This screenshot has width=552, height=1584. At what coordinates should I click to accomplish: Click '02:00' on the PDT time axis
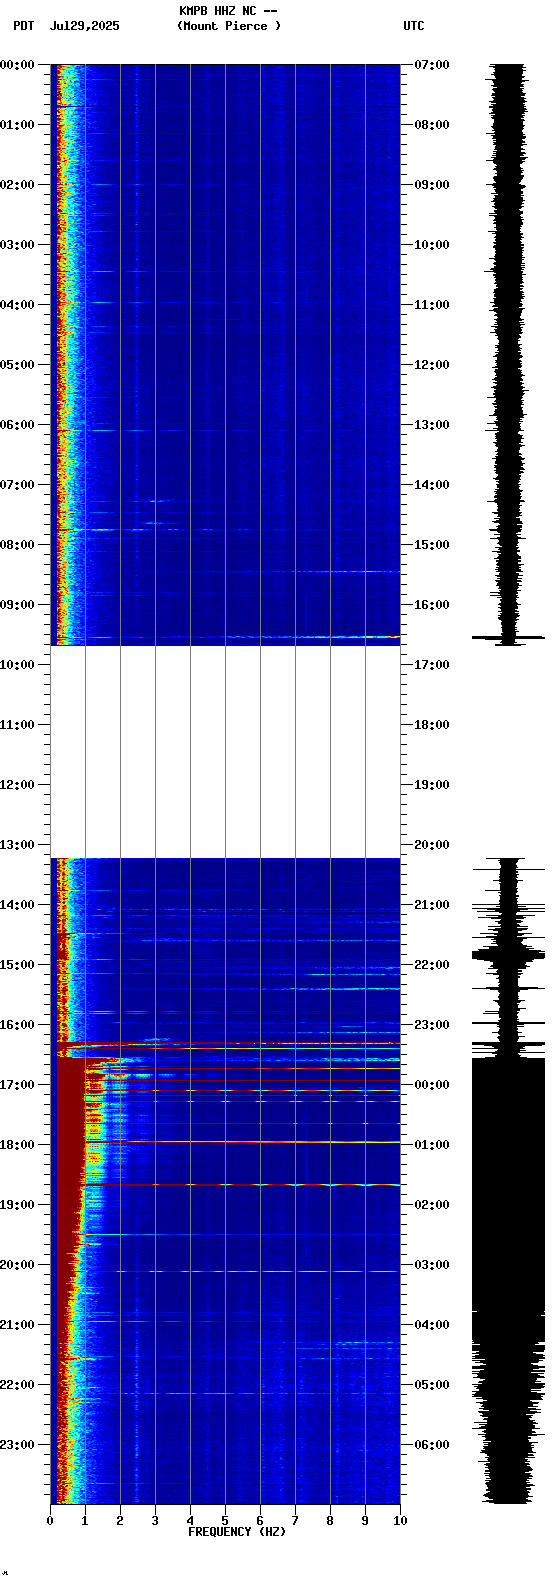point(17,185)
